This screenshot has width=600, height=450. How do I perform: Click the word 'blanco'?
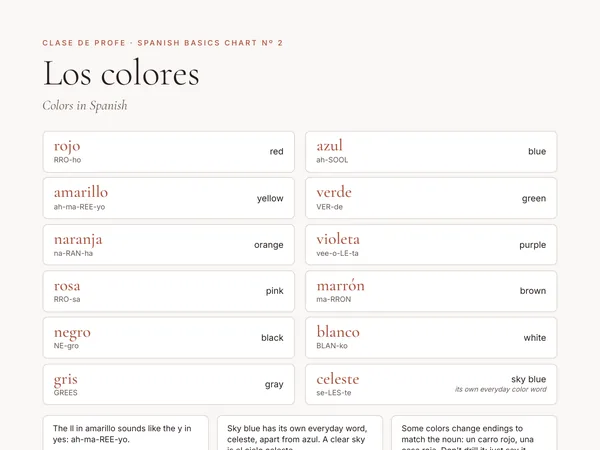[338, 332]
